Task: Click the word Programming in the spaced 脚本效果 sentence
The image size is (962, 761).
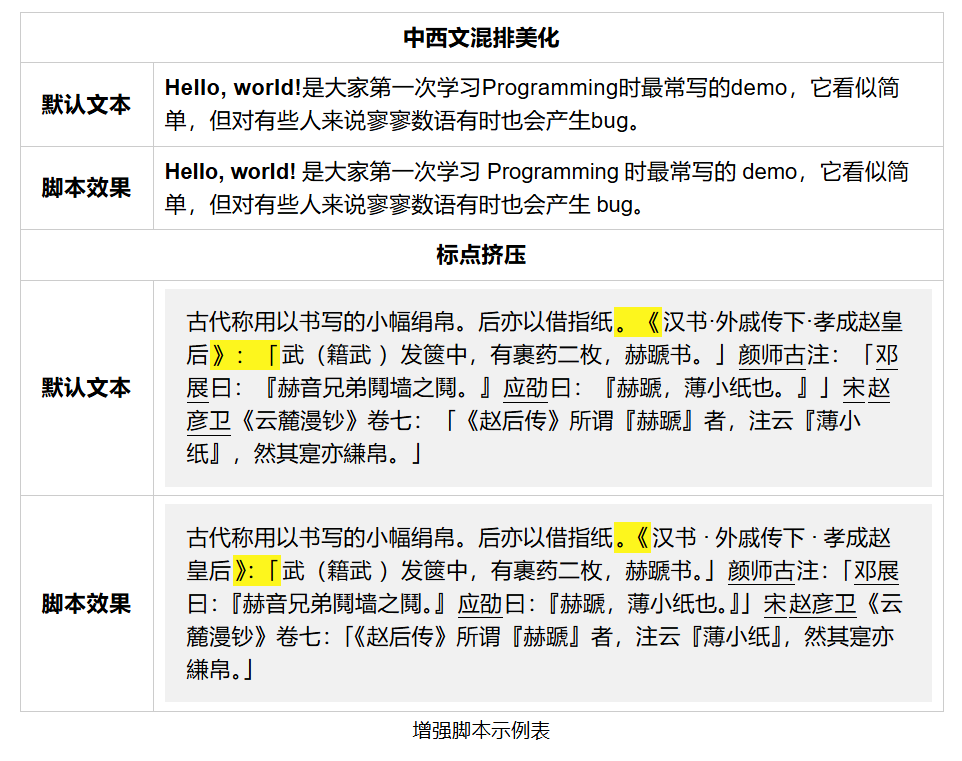Action: [x=552, y=172]
